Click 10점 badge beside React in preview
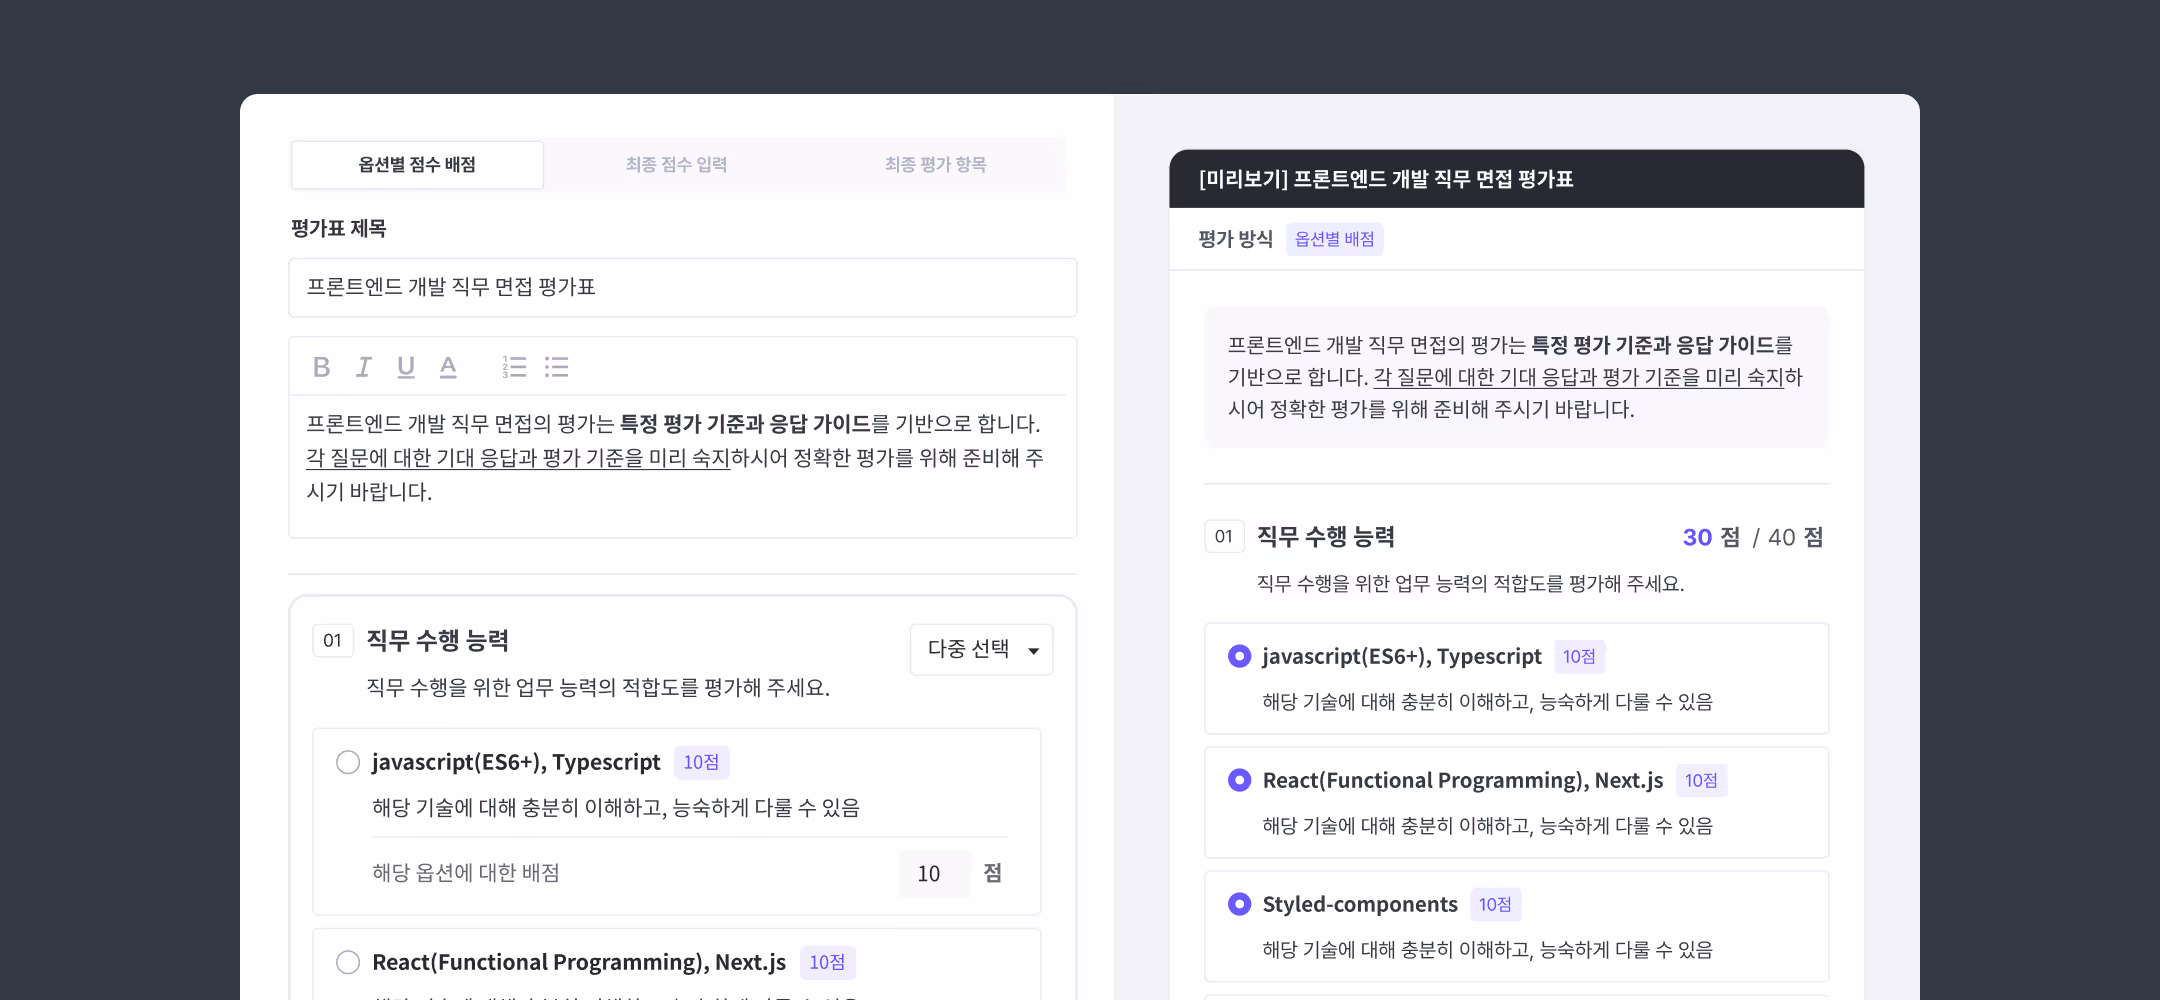Screen dimensions: 2160x1000 tap(1701, 781)
